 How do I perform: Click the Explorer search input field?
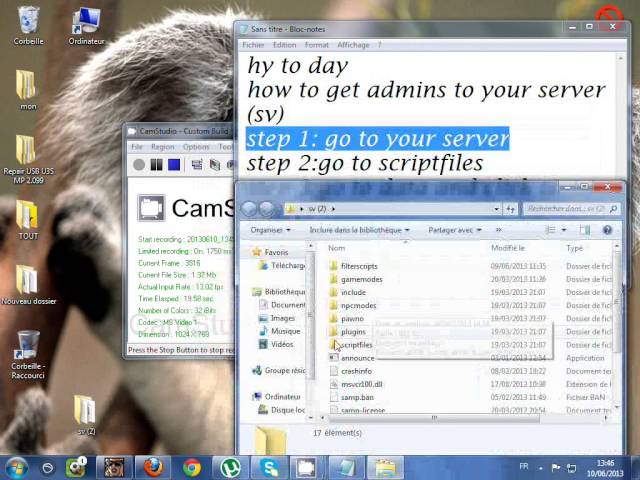point(566,209)
